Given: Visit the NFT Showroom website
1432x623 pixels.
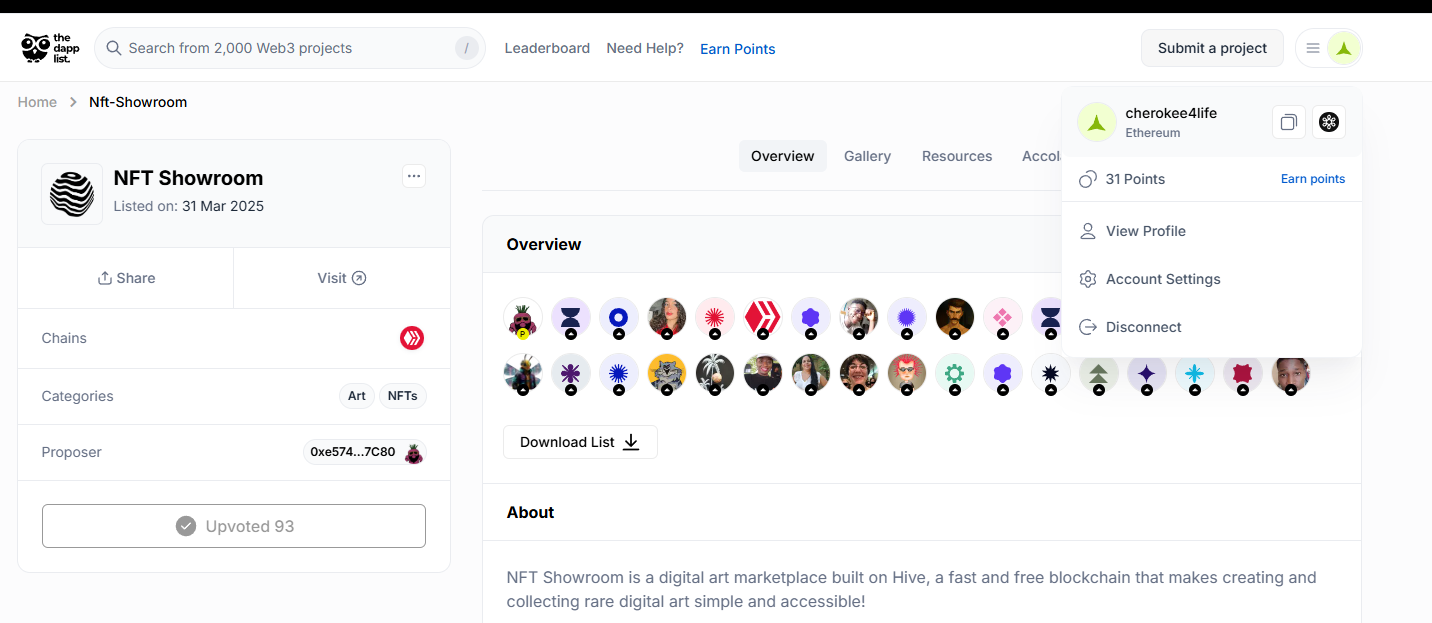Looking at the screenshot, I should tap(342, 278).
